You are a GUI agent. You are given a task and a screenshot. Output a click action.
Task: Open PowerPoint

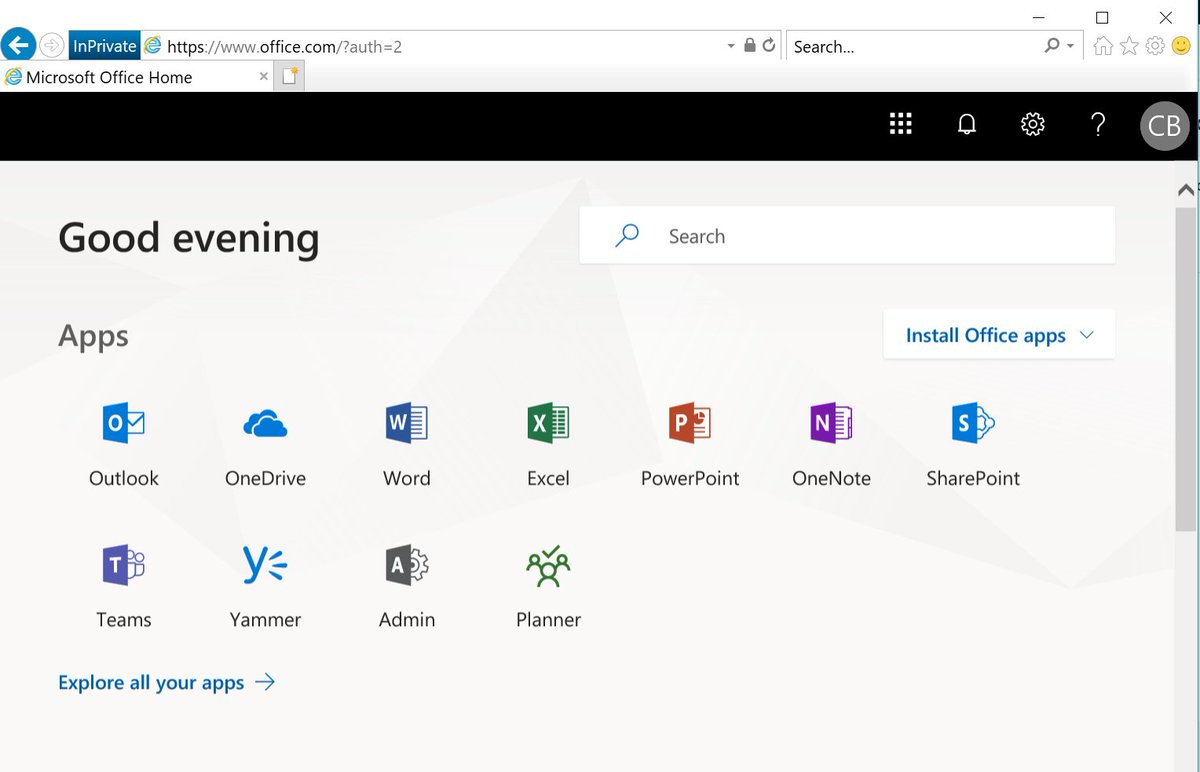click(x=690, y=440)
